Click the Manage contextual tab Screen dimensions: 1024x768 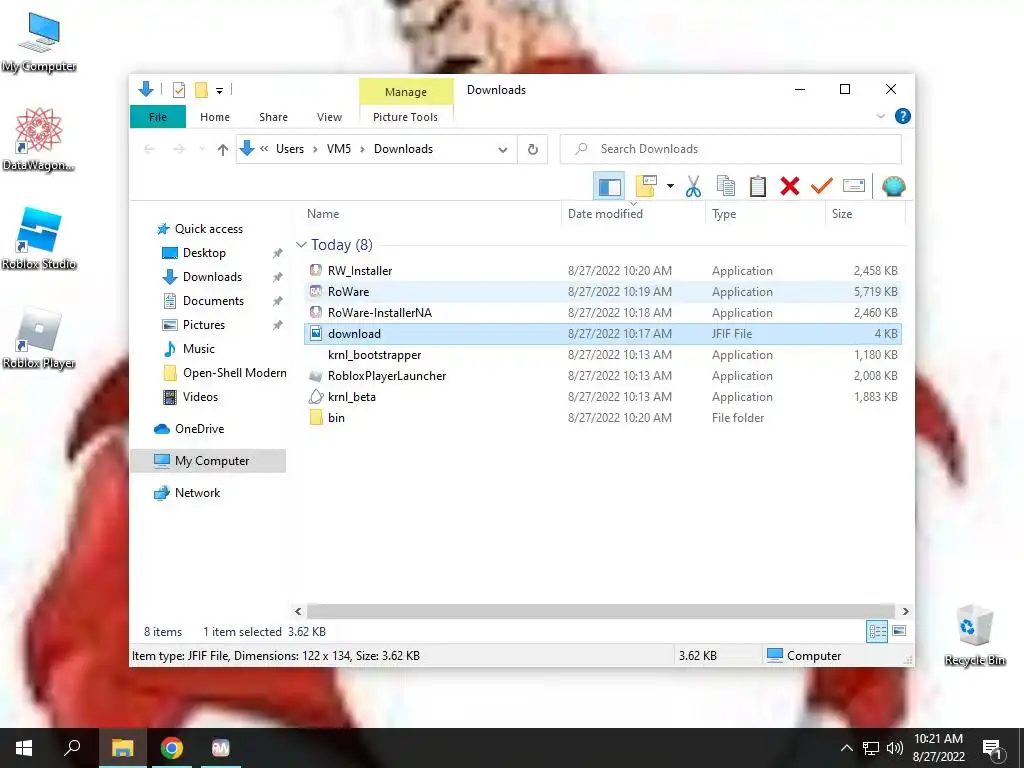(406, 92)
